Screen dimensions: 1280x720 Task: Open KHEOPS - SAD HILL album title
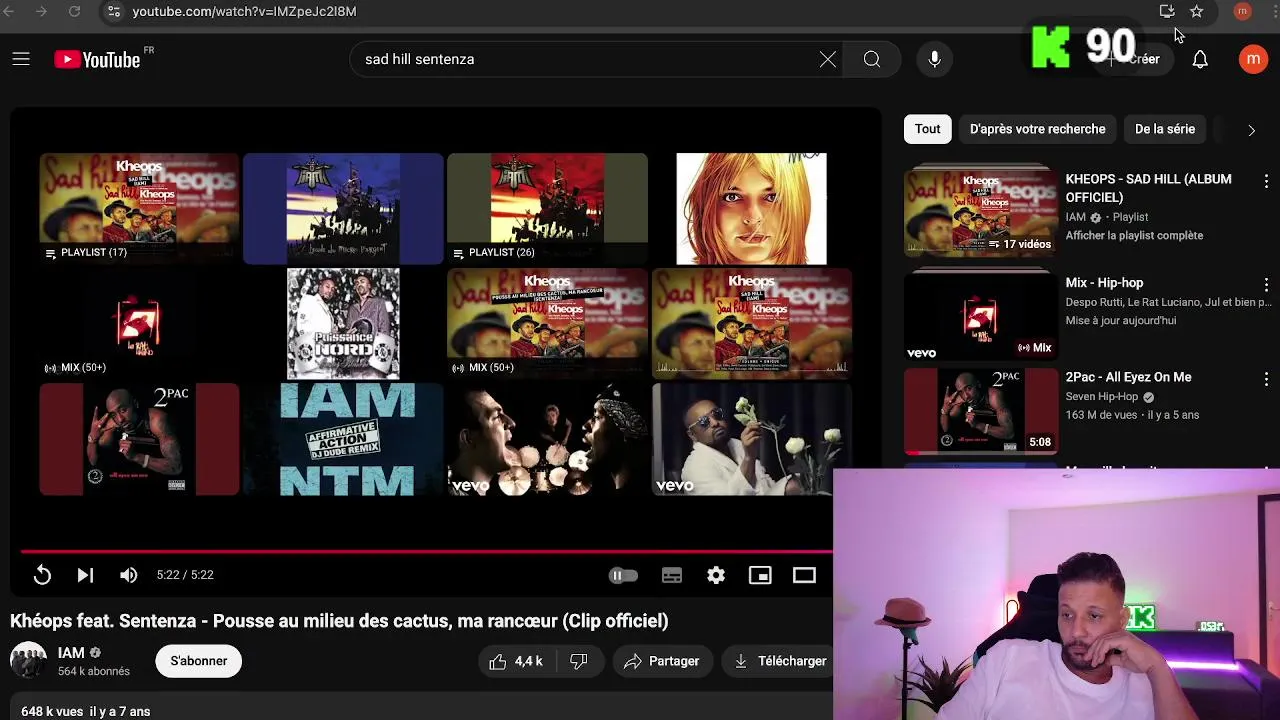1148,188
